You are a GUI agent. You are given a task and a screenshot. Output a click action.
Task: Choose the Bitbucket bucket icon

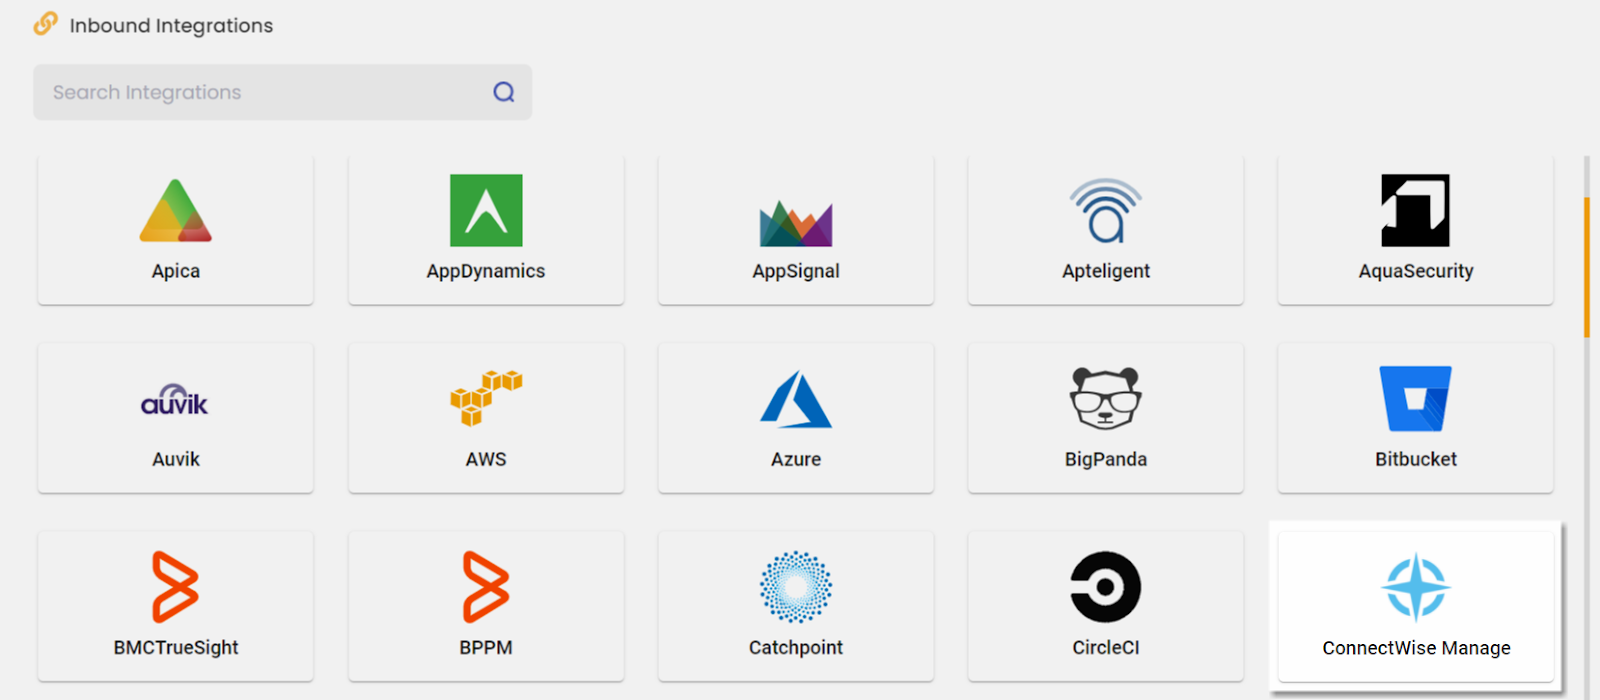[x=1415, y=398]
